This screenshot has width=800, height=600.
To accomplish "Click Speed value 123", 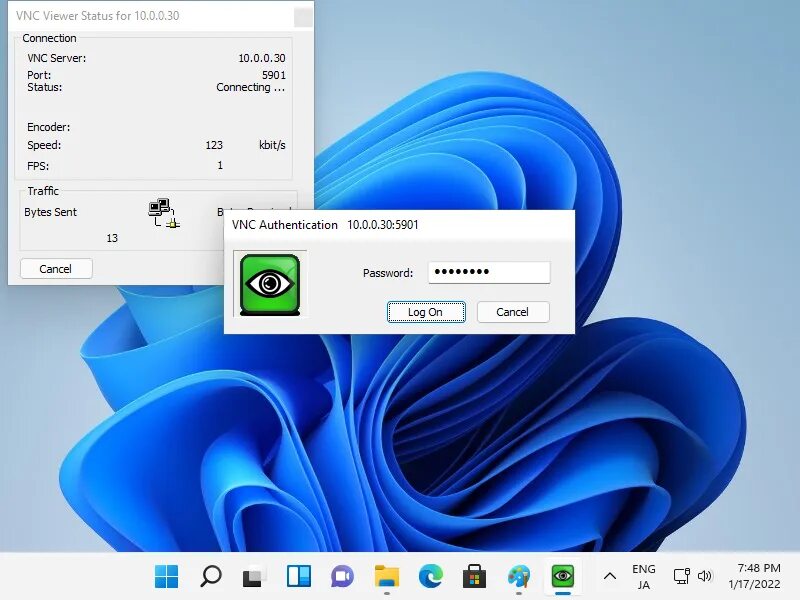I will click(x=214, y=145).
